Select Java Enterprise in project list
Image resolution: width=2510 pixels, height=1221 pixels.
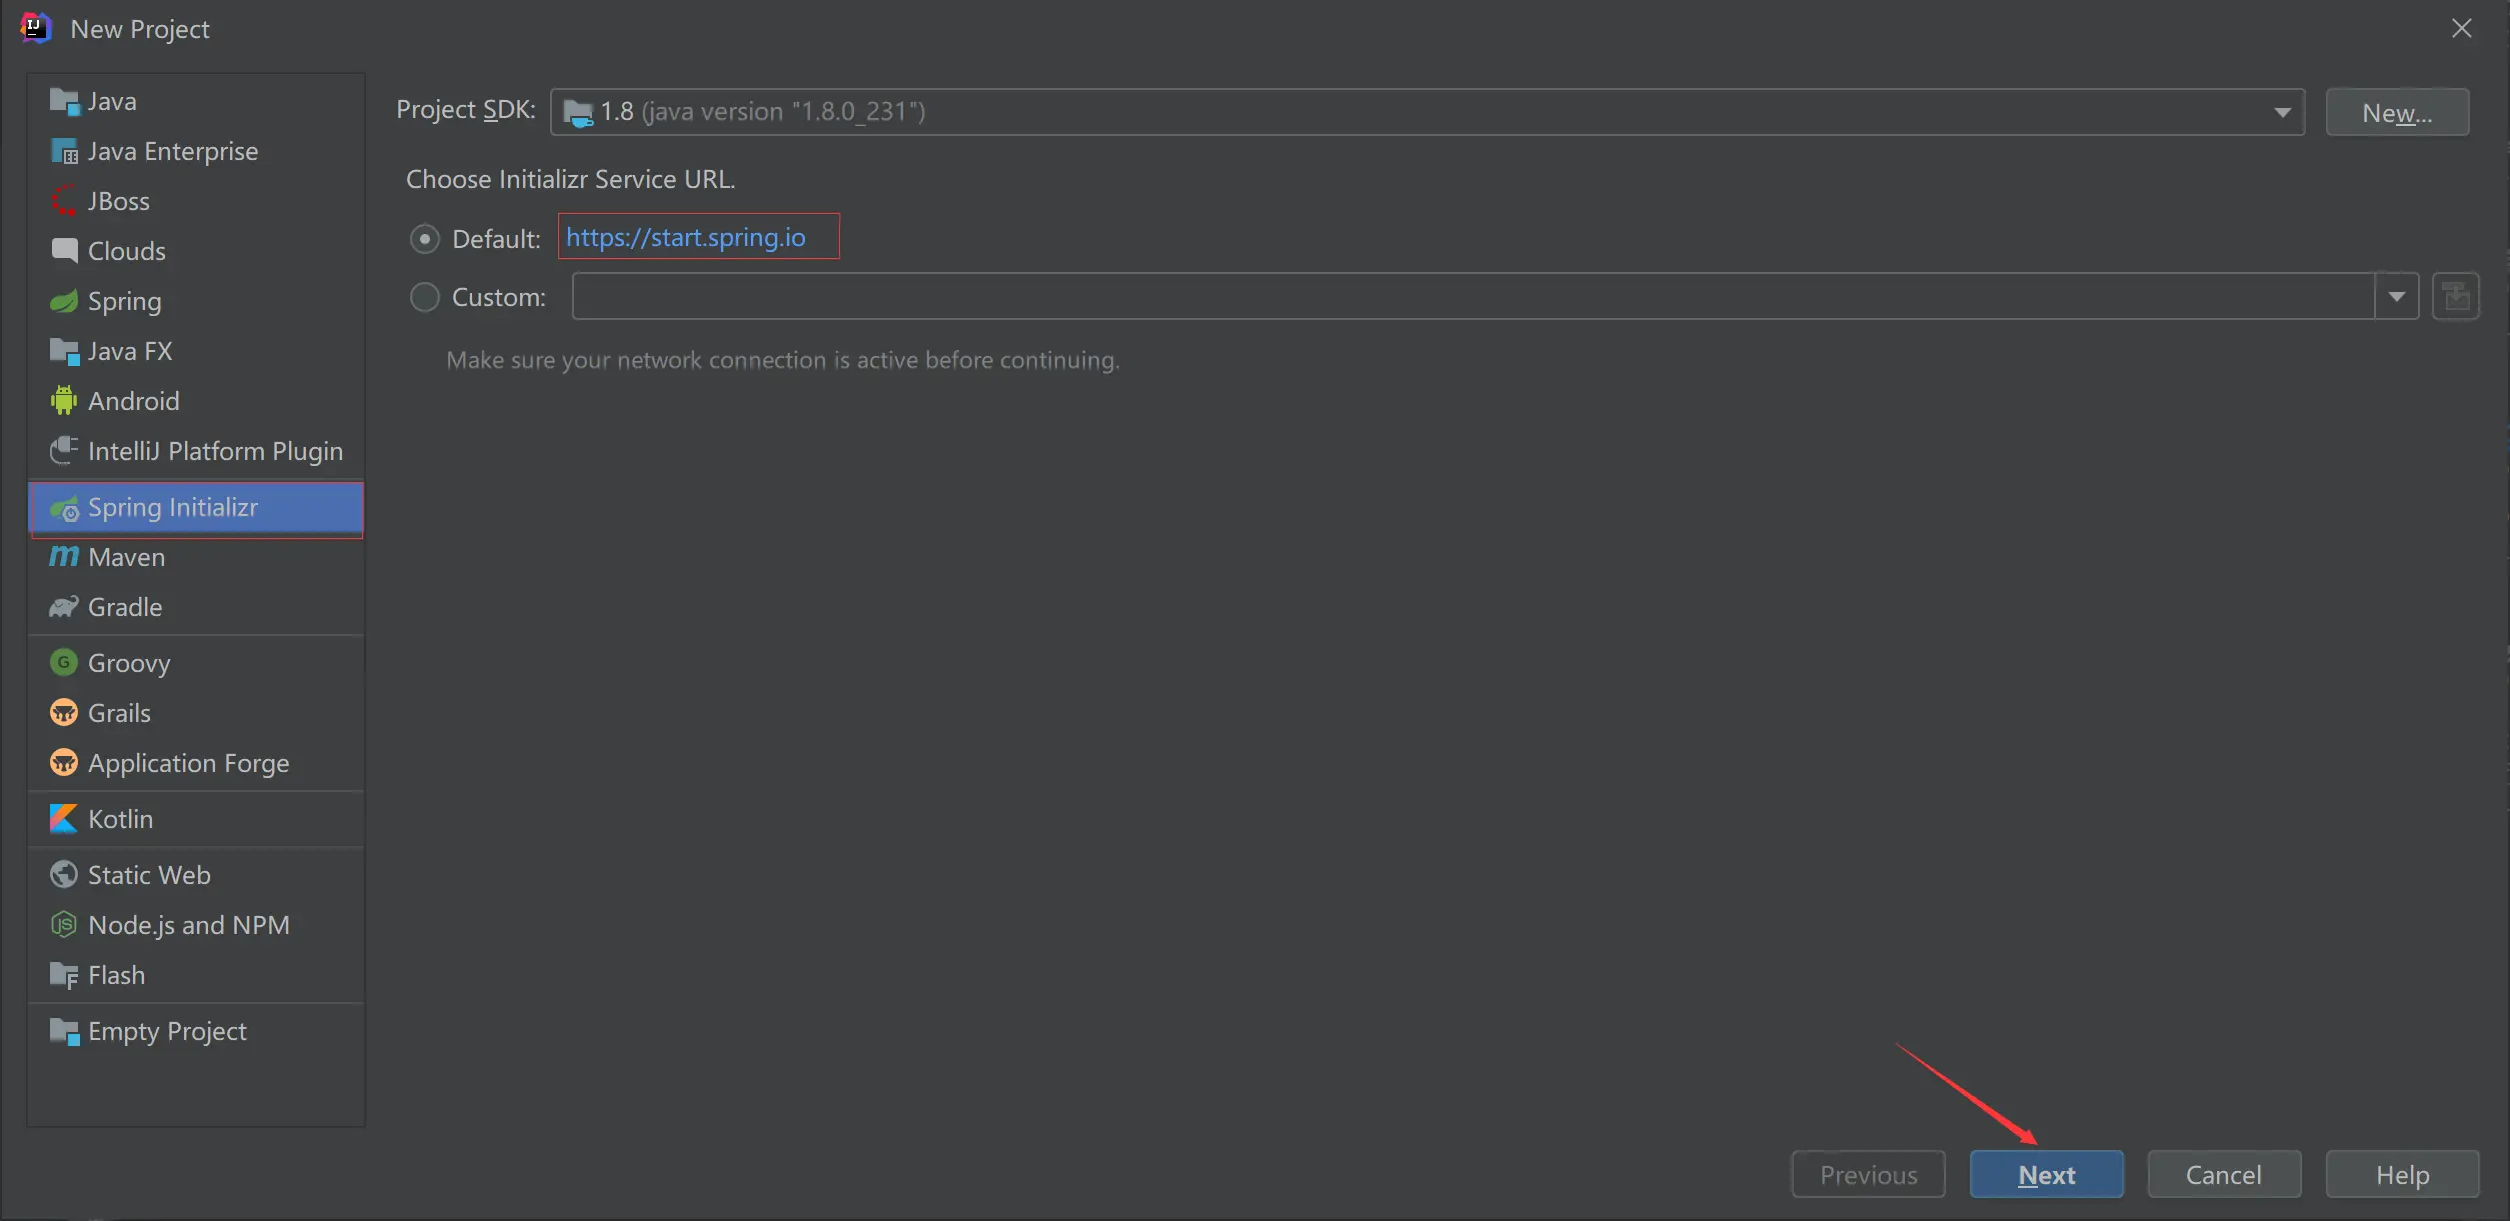tap(172, 151)
